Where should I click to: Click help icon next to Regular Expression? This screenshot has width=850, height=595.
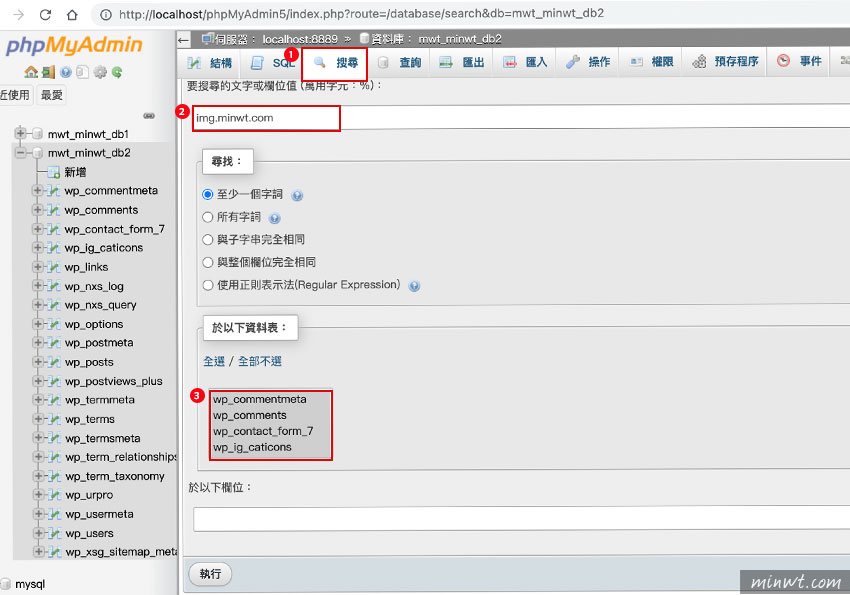414,286
